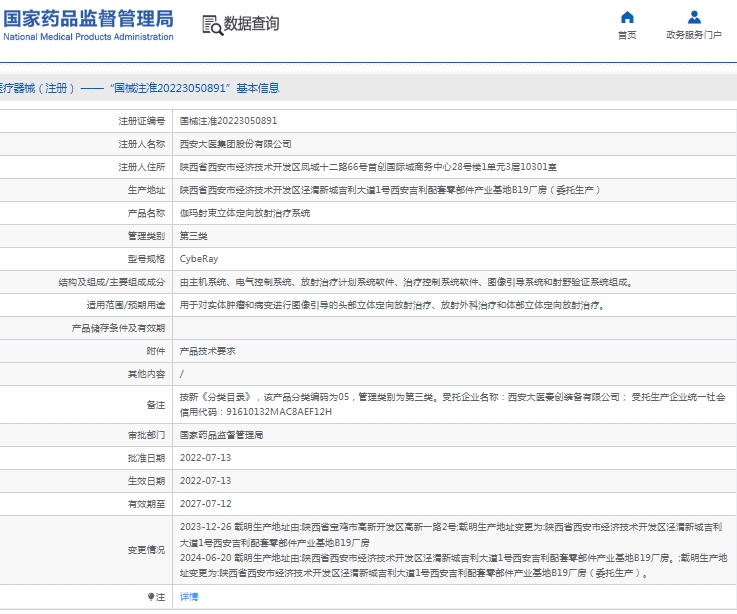Click the 注册证编号 label

click(141, 121)
